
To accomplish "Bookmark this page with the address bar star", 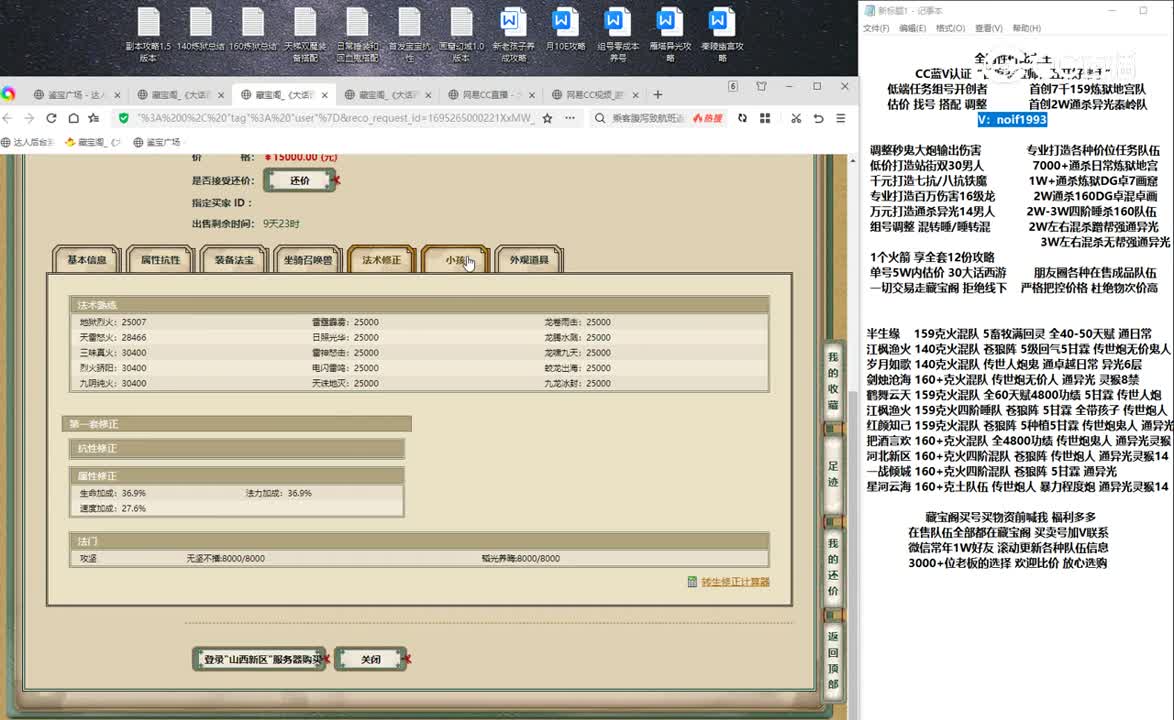I will (x=547, y=118).
